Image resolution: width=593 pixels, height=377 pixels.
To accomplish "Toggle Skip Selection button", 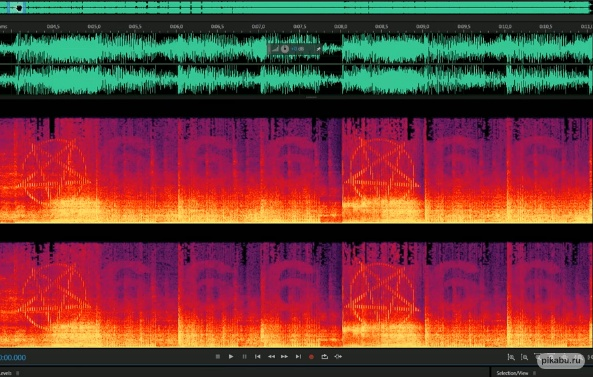I will (x=338, y=357).
